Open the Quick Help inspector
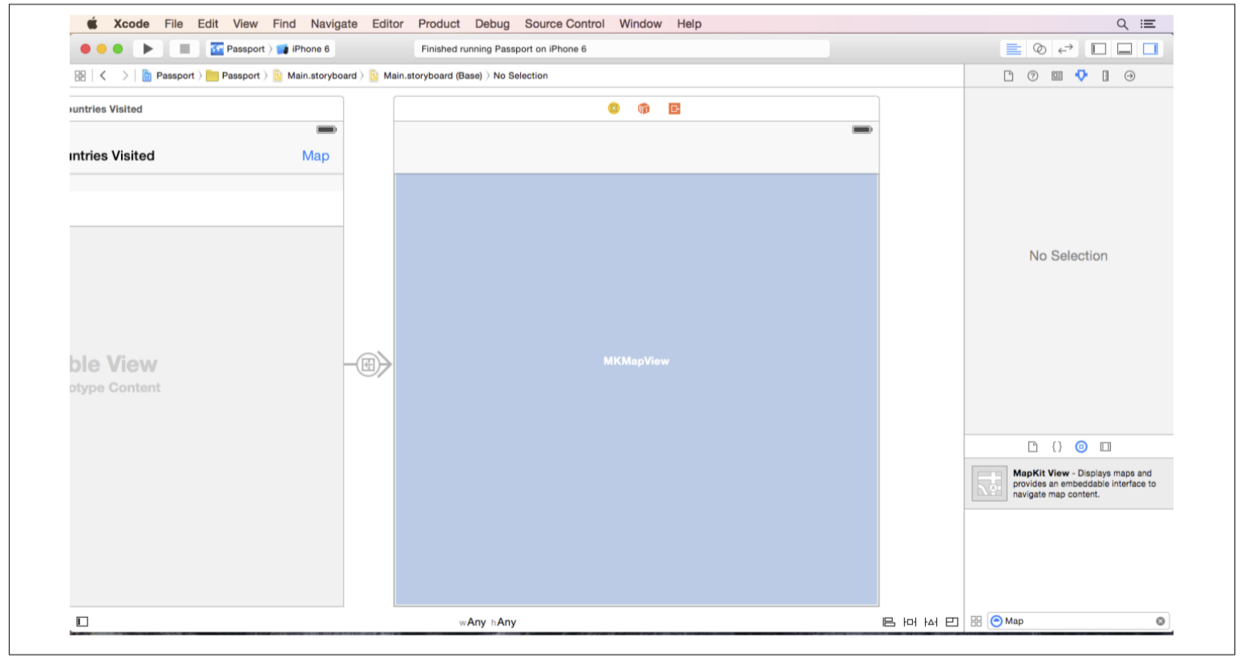The image size is (1240, 661). 1033,76
